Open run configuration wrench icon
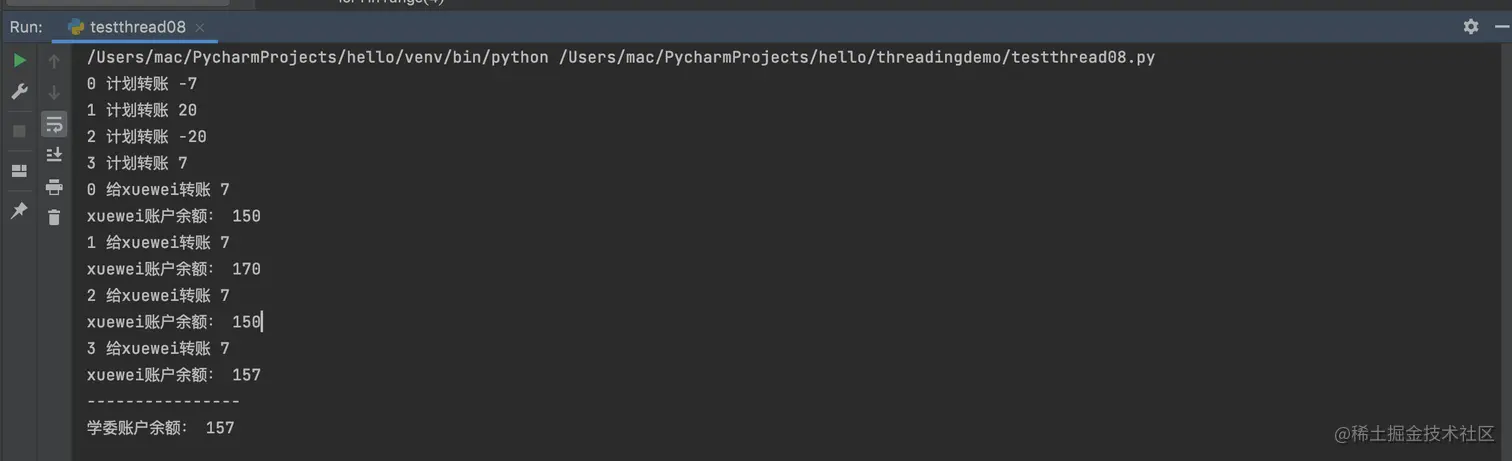Screen dimensions: 1512x461 coord(19,92)
